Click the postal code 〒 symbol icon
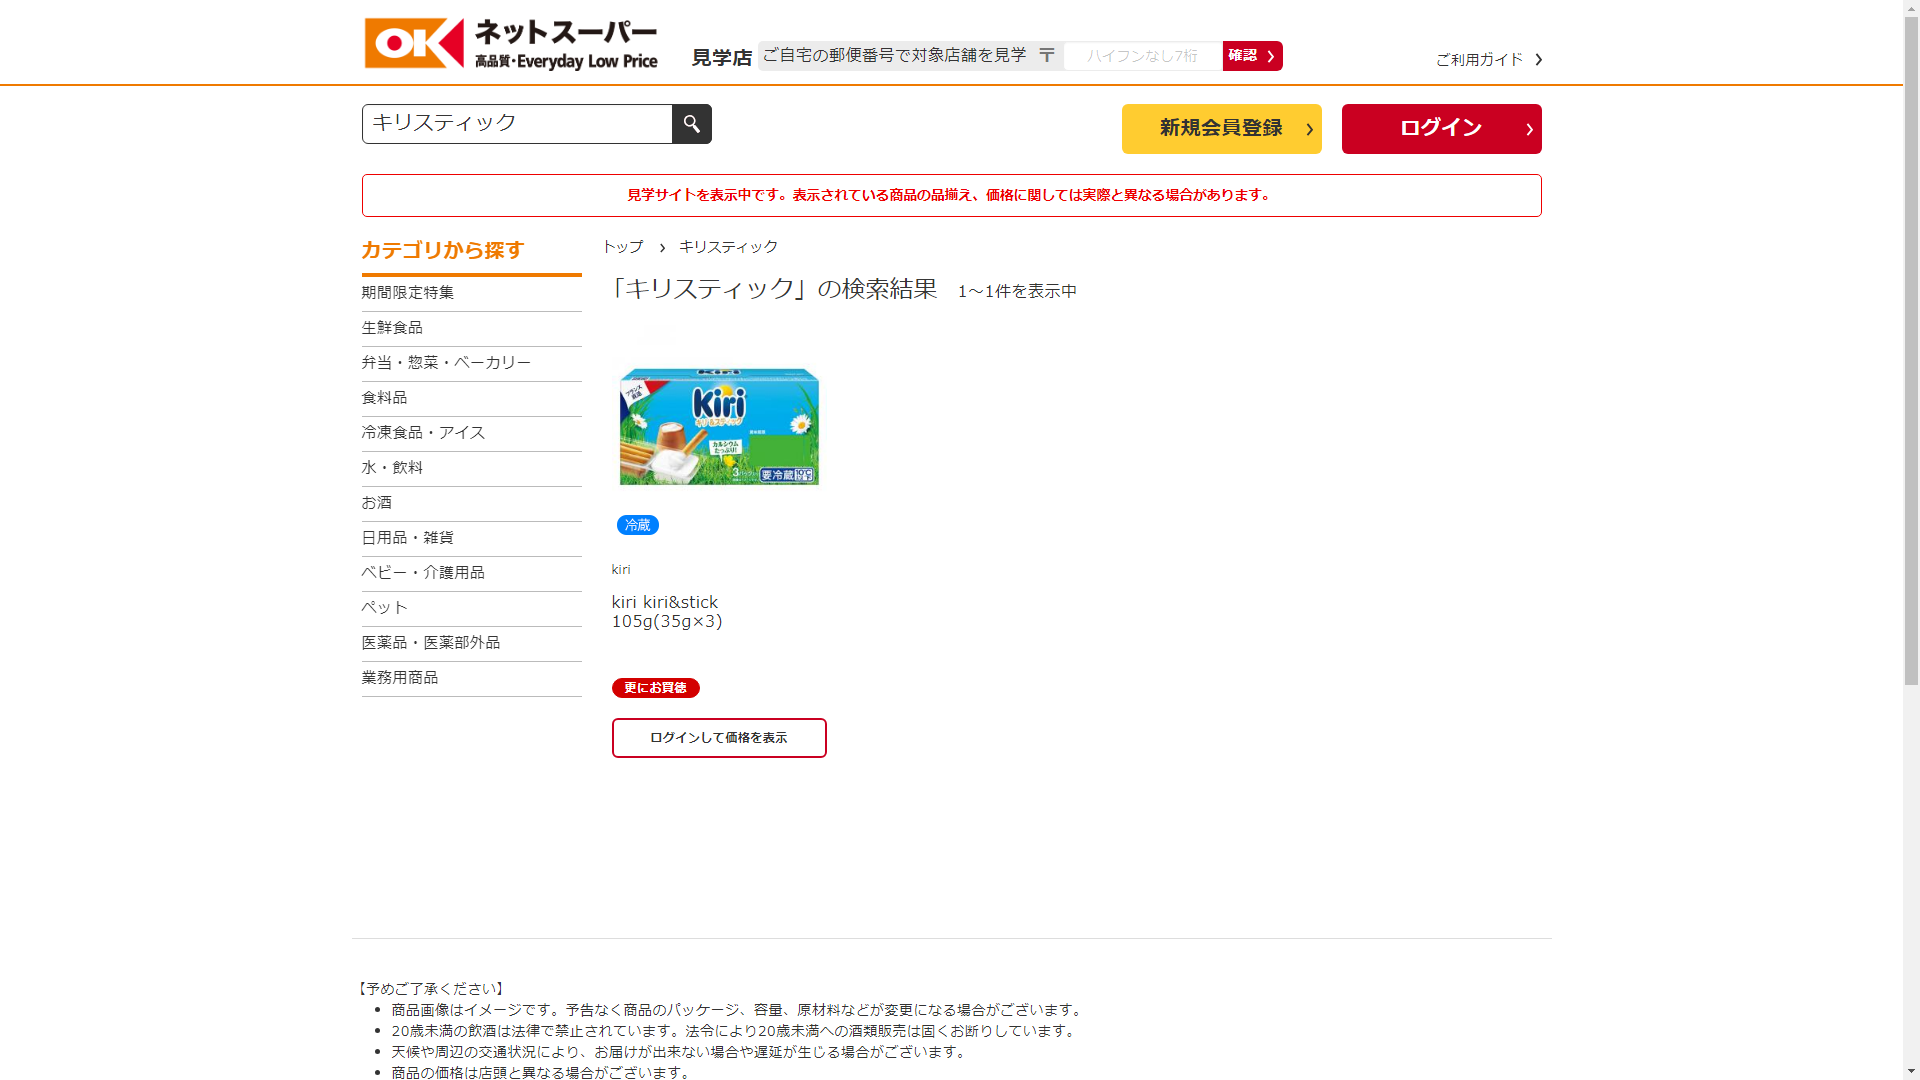The image size is (1920, 1080). point(1046,56)
